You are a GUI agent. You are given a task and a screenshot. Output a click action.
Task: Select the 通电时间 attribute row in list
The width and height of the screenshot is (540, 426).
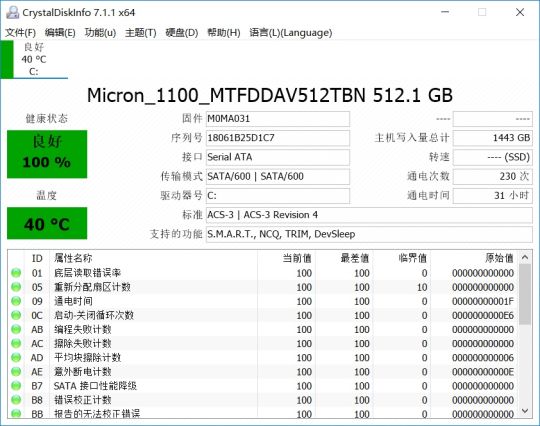tap(263, 301)
